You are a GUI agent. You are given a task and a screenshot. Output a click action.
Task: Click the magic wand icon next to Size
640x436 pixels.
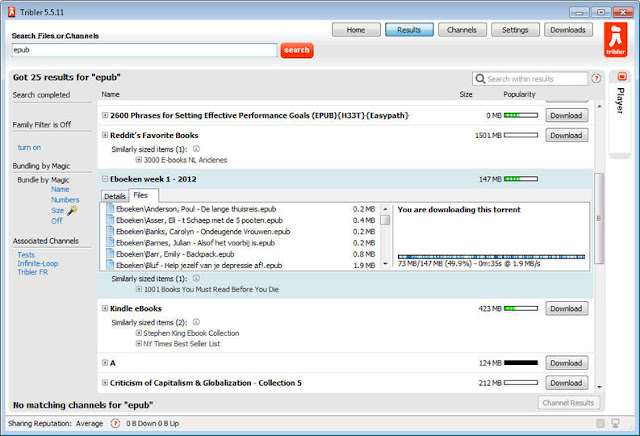coord(72,211)
